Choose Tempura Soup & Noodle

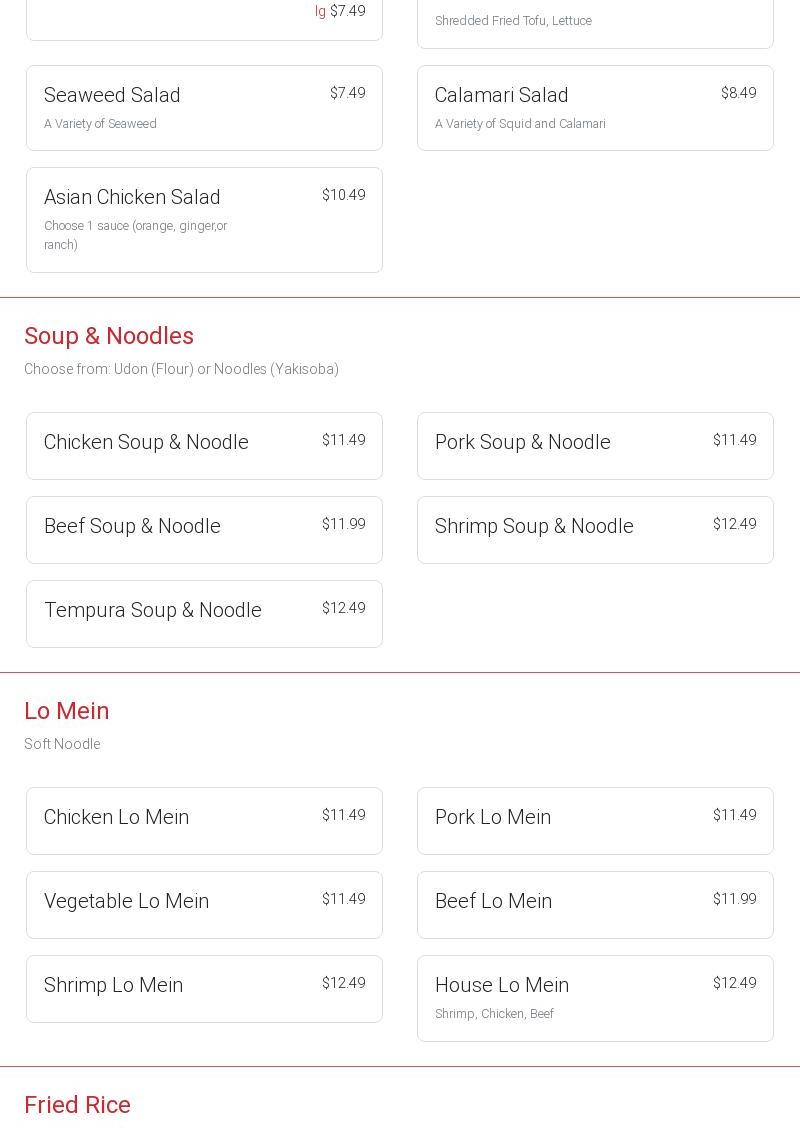pos(204,614)
